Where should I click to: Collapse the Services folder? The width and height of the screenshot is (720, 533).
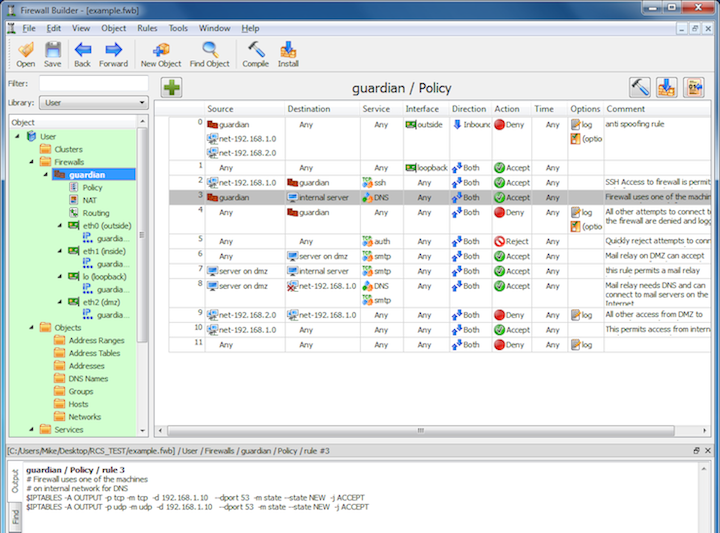pyautogui.click(x=32, y=429)
